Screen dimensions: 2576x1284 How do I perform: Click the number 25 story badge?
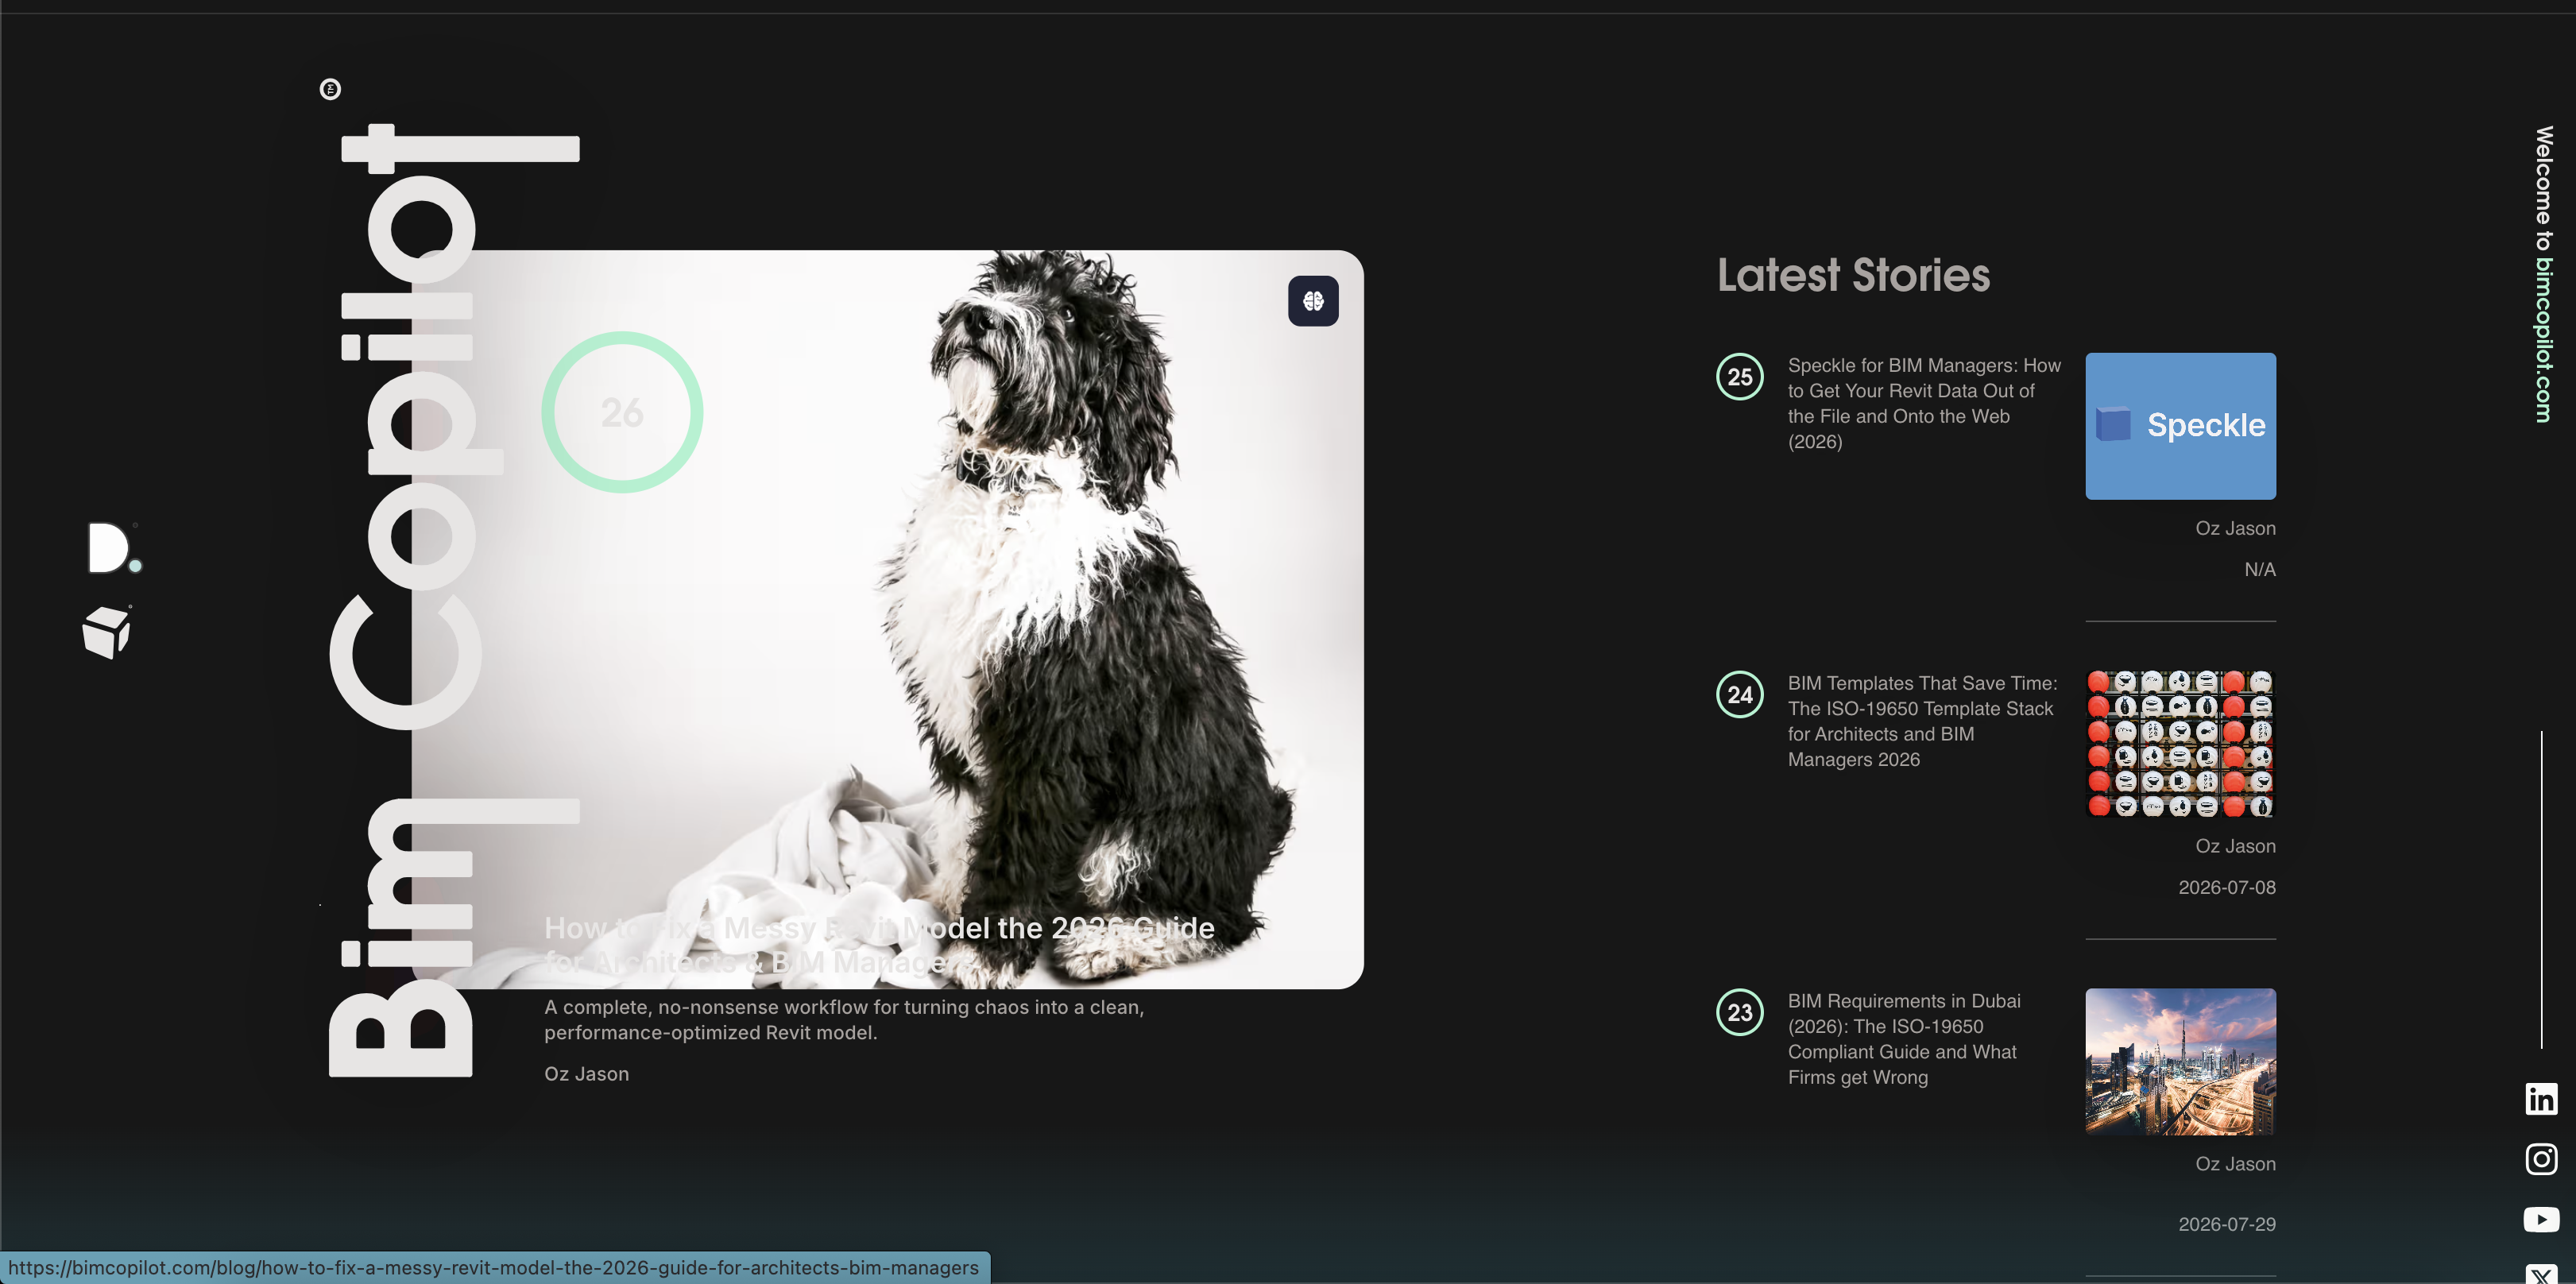click(1740, 377)
